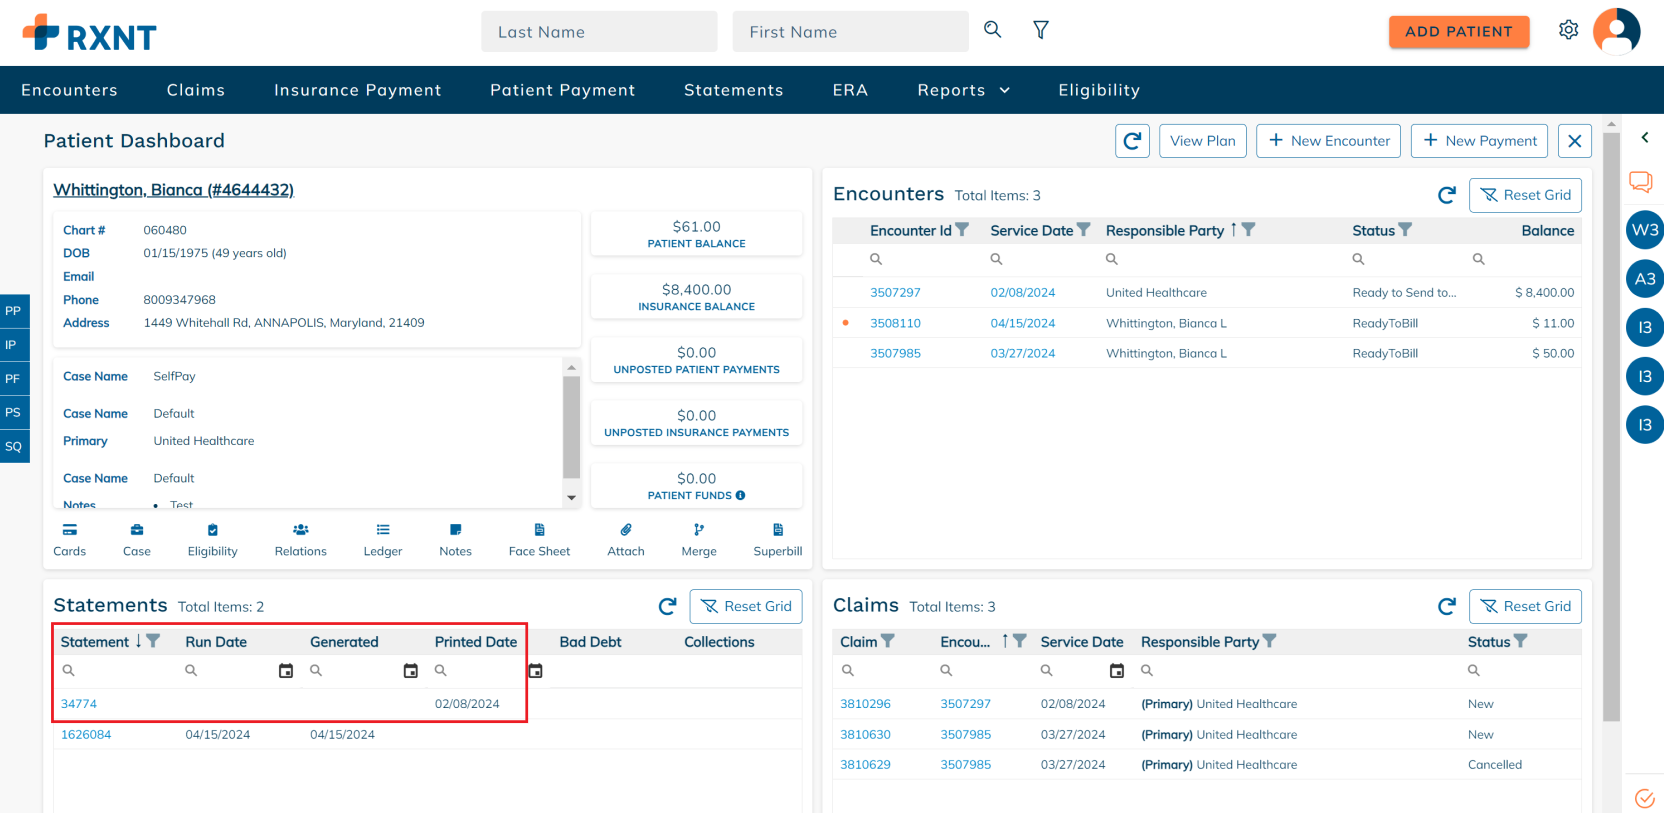Click the ADD PATIENT button
Viewport: 1664px width, 813px height.
1459,32
